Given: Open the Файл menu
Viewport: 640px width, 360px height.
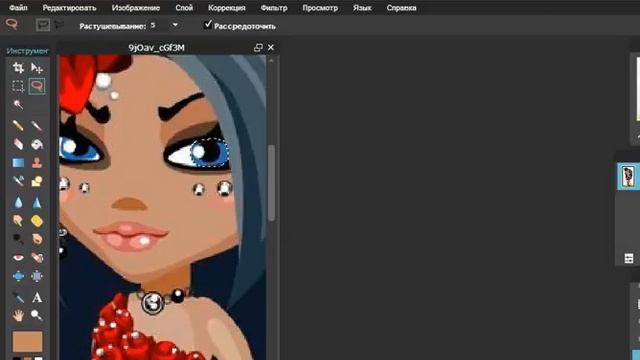Looking at the screenshot, I should [18, 8].
